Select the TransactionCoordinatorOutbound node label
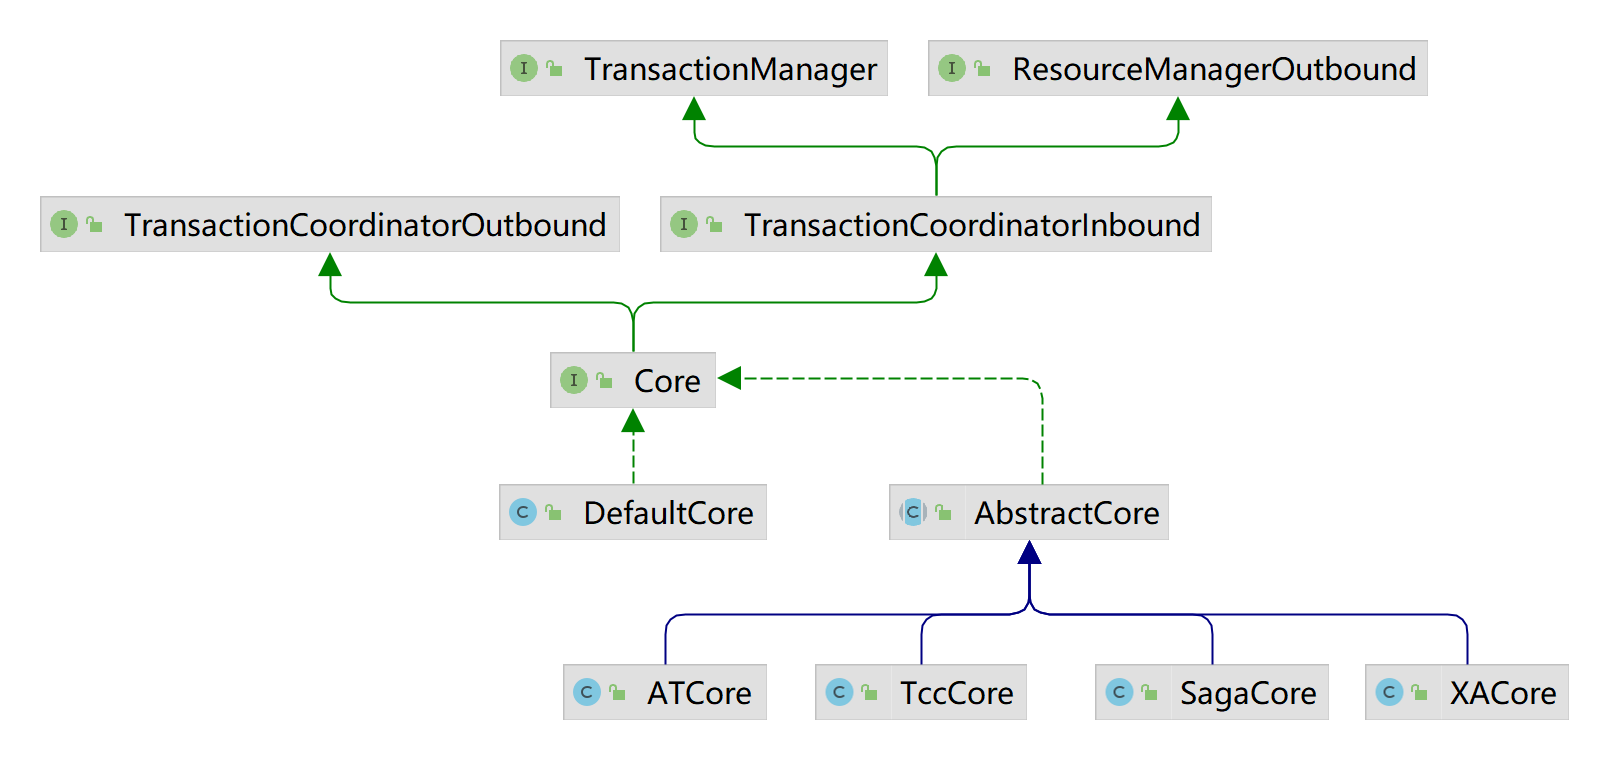This screenshot has width=1610, height=760. click(365, 225)
